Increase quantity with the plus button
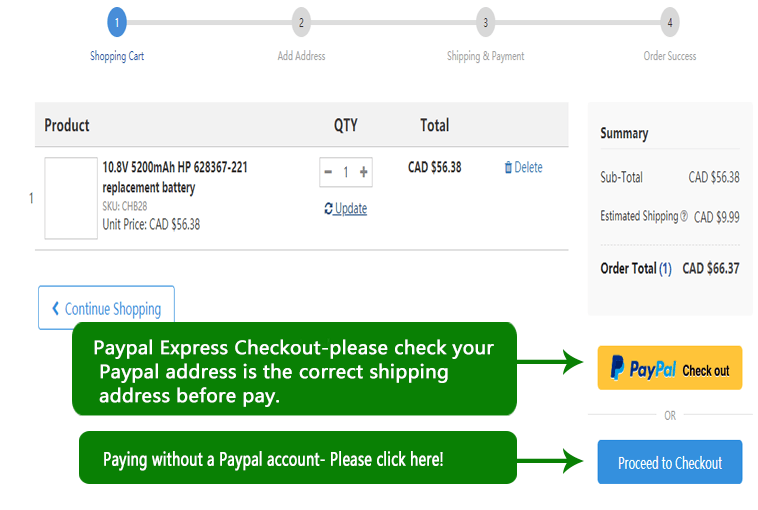758x510 pixels. click(x=363, y=172)
